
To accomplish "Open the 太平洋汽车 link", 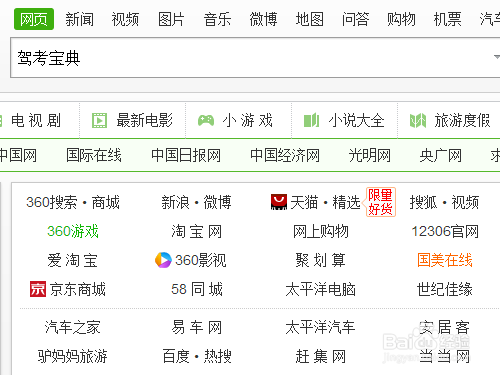I will point(320,327).
